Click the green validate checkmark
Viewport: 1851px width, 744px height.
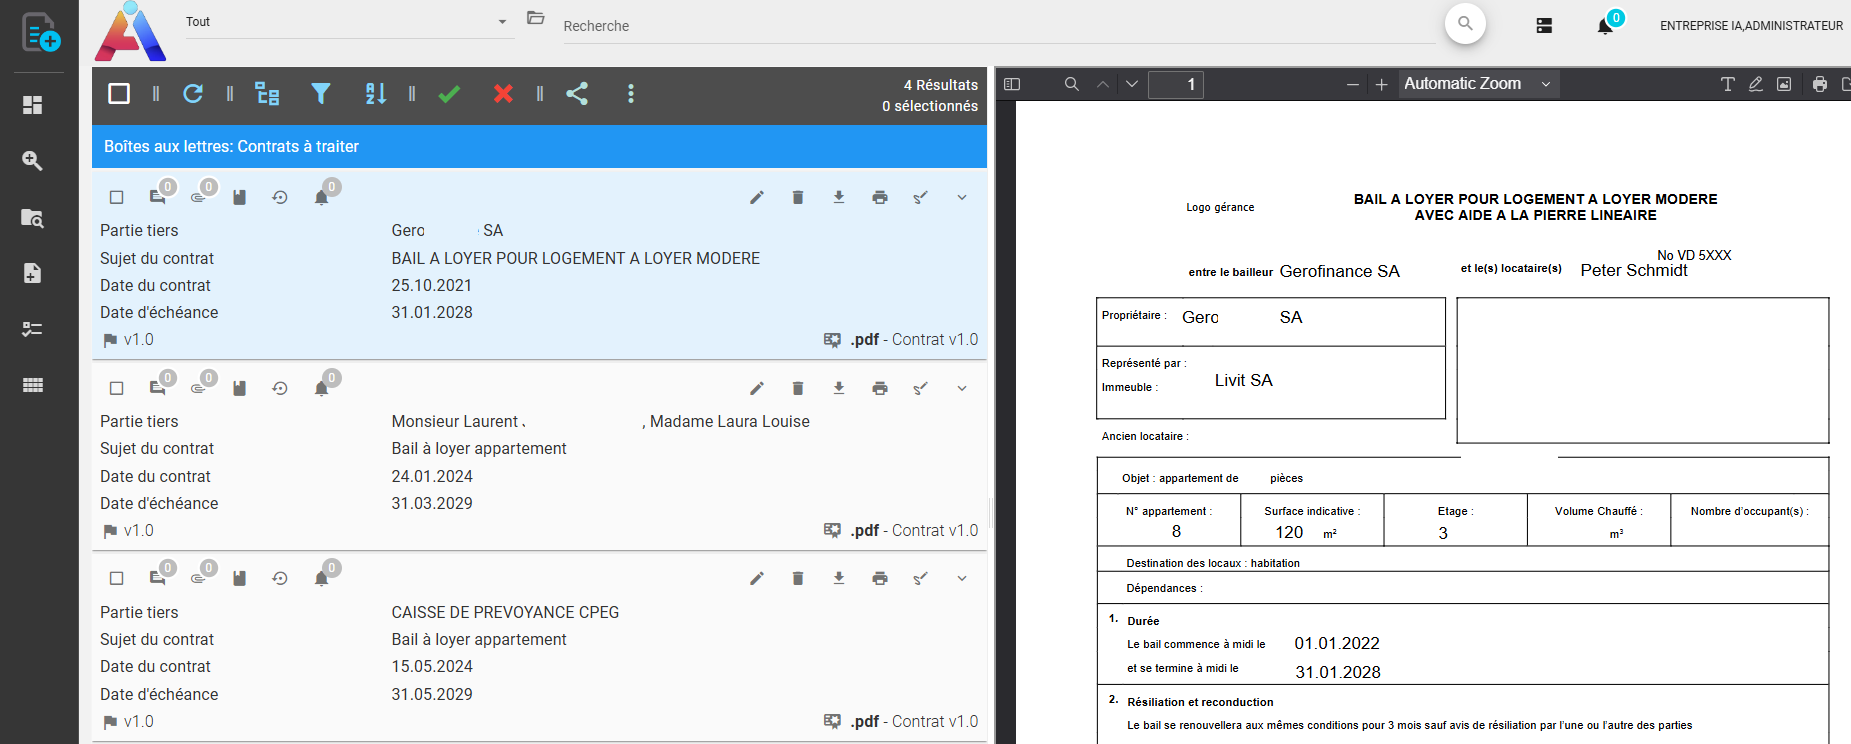coord(449,94)
